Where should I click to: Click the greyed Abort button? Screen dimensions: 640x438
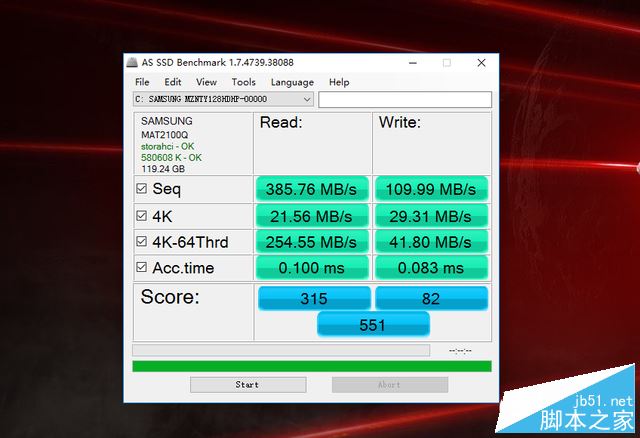coord(390,385)
